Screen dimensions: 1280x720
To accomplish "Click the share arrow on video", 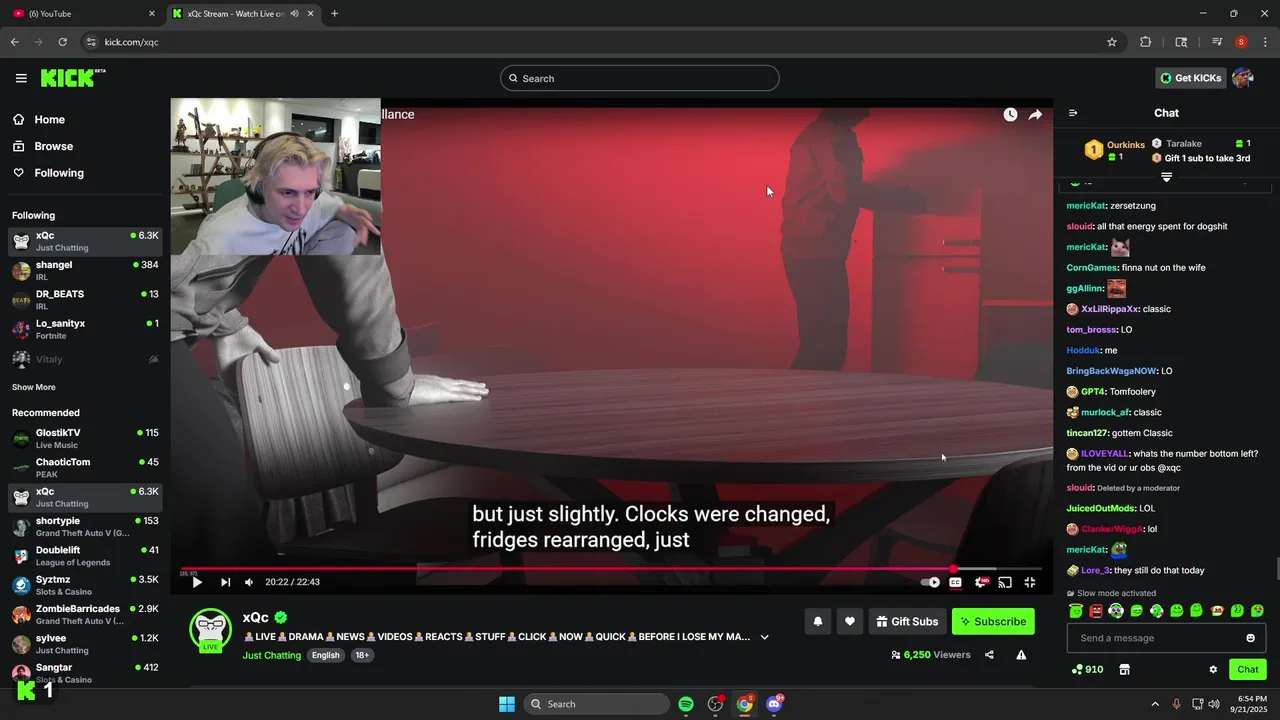I will point(1035,115).
